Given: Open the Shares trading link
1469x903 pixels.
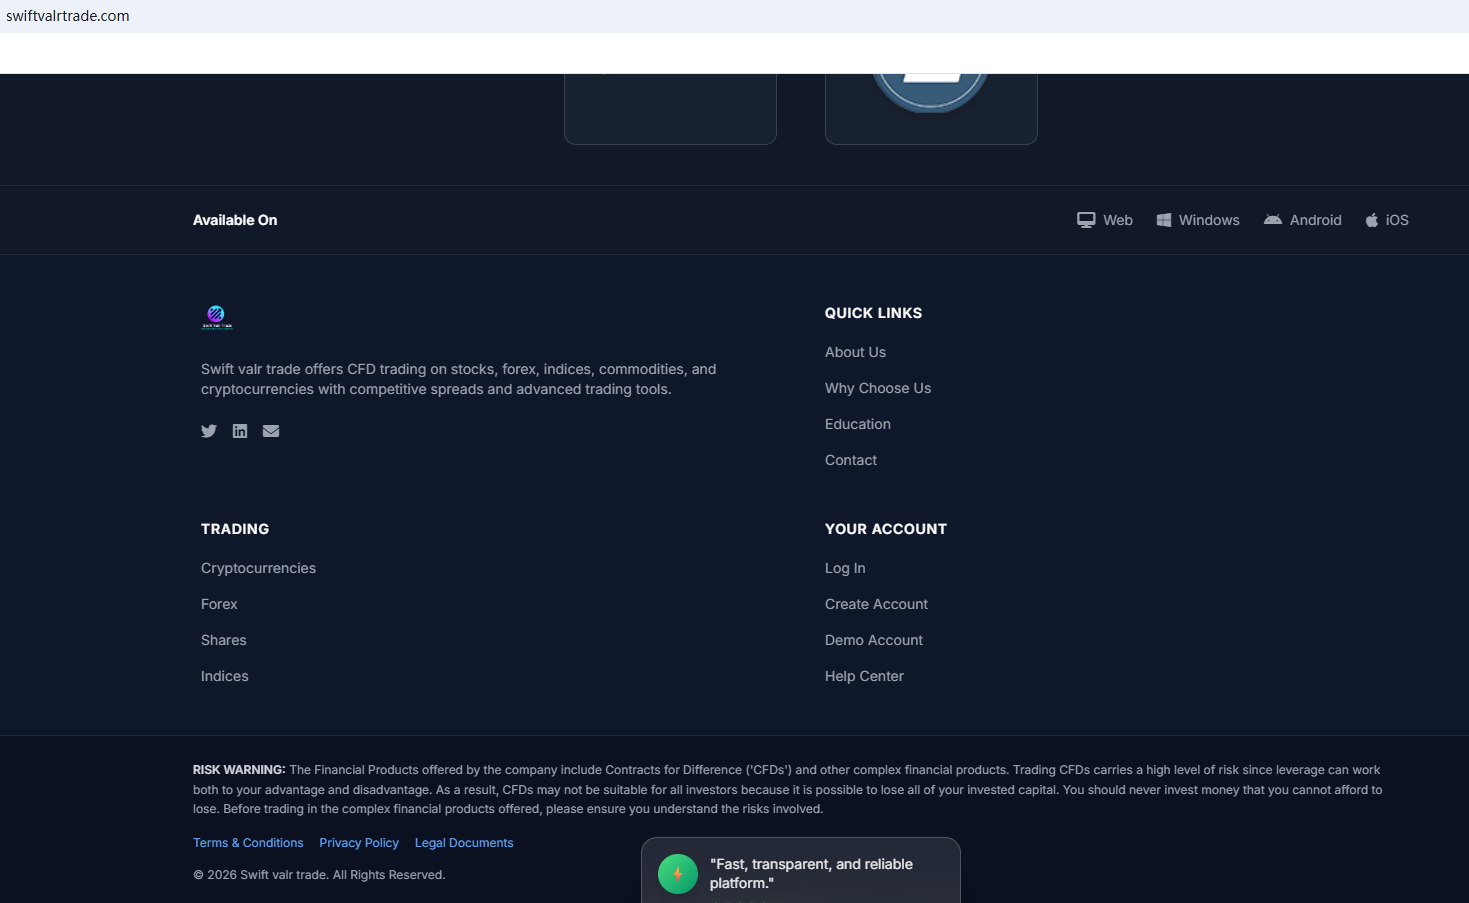Looking at the screenshot, I should [224, 640].
